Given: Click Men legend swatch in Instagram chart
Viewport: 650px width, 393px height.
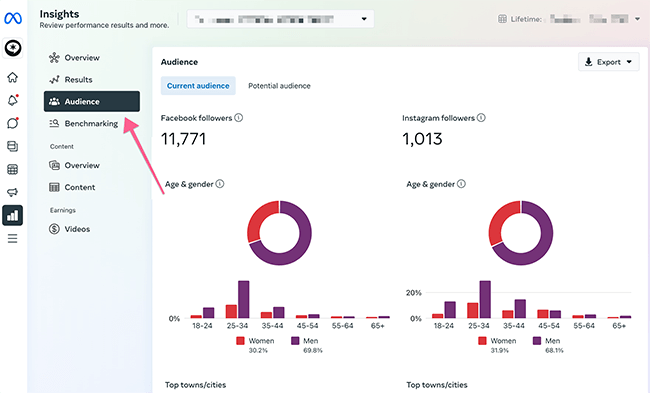Looking at the screenshot, I should (537, 341).
